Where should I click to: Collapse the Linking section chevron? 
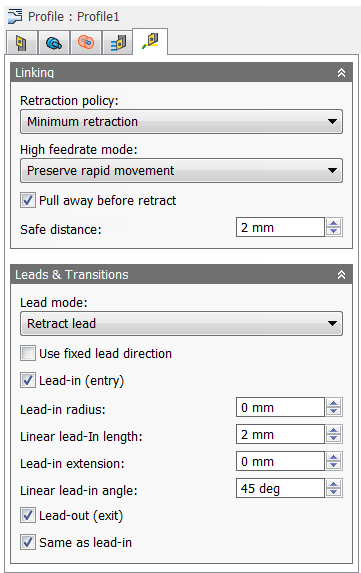[x=341, y=72]
